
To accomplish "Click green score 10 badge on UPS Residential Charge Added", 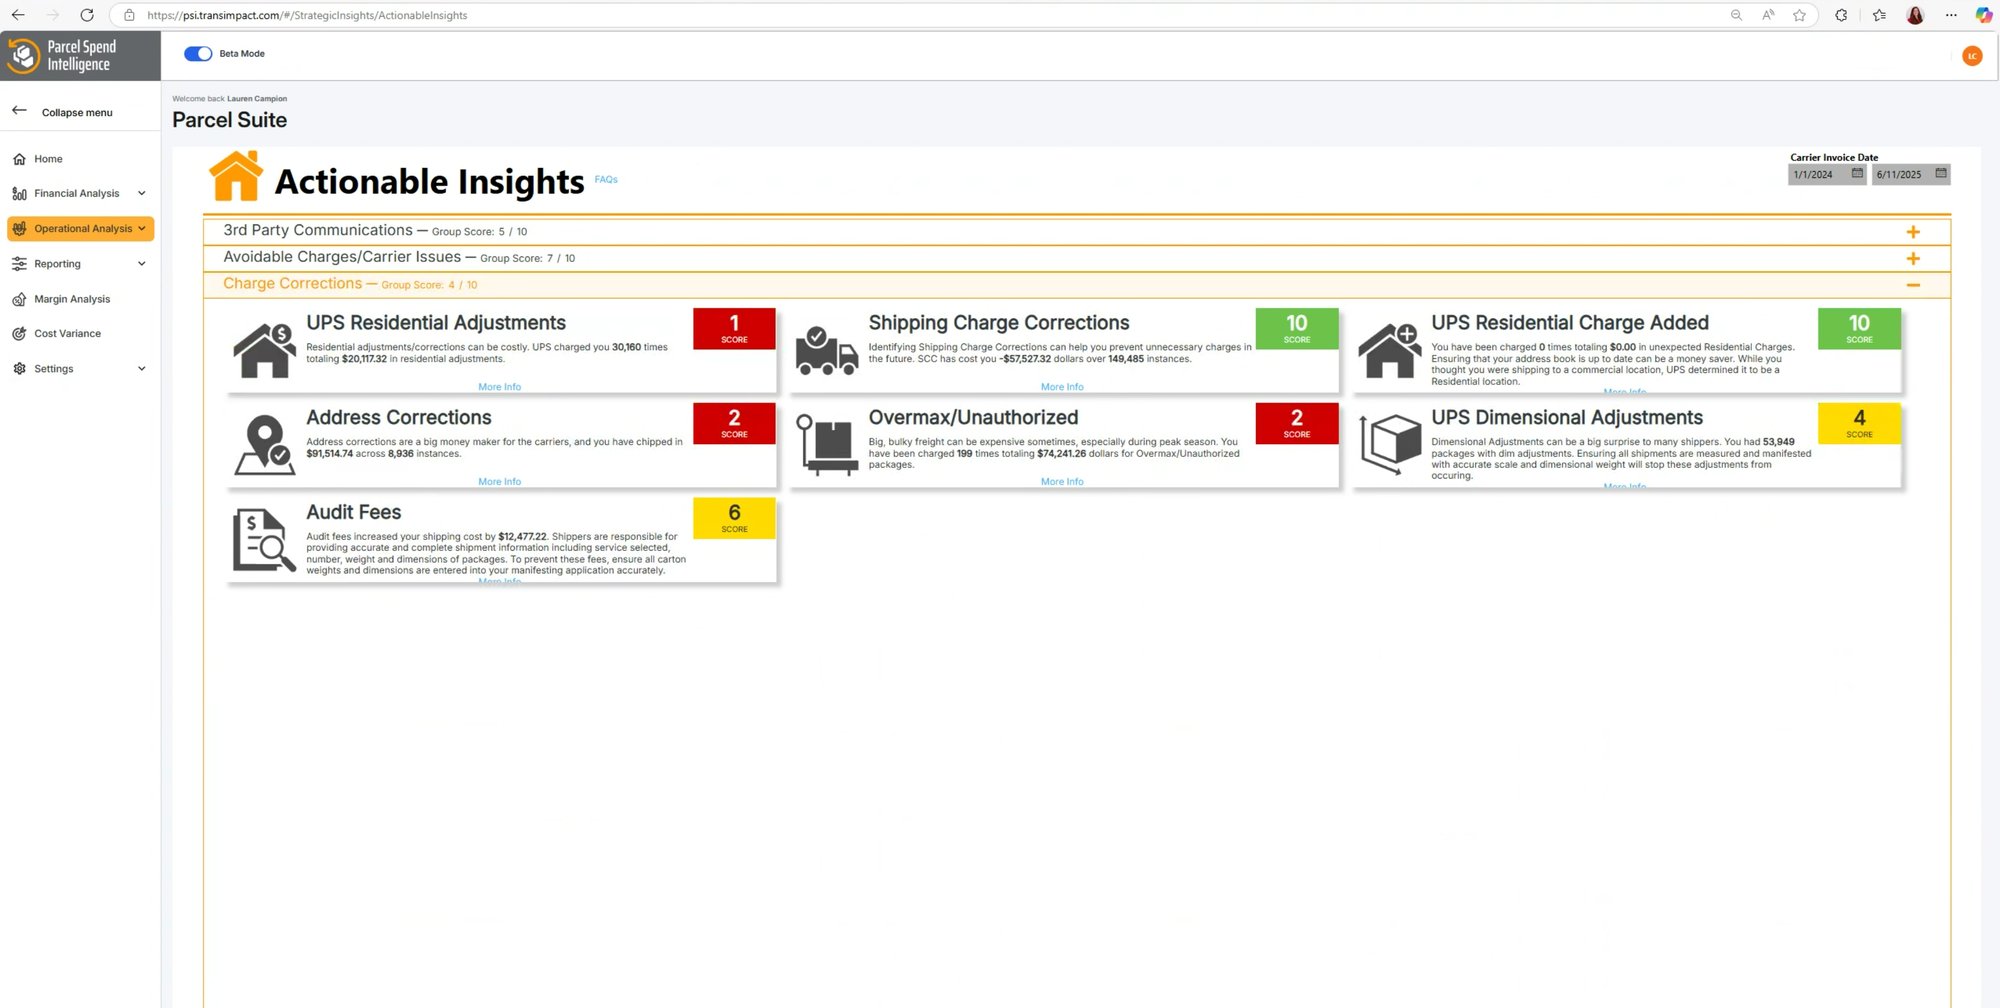I will pyautogui.click(x=1859, y=328).
